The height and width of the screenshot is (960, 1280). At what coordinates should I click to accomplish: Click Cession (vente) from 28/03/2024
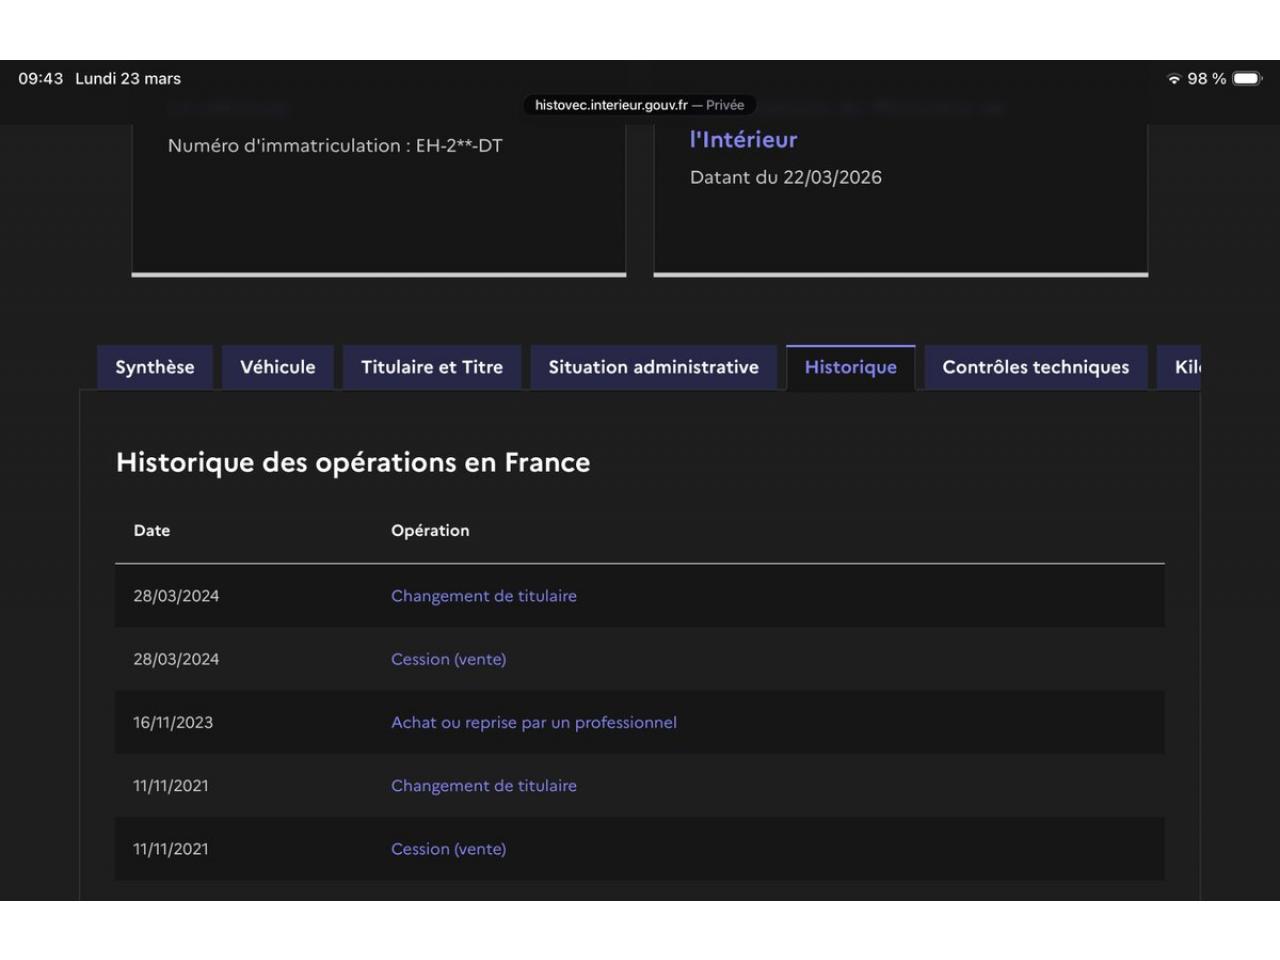[x=448, y=659]
